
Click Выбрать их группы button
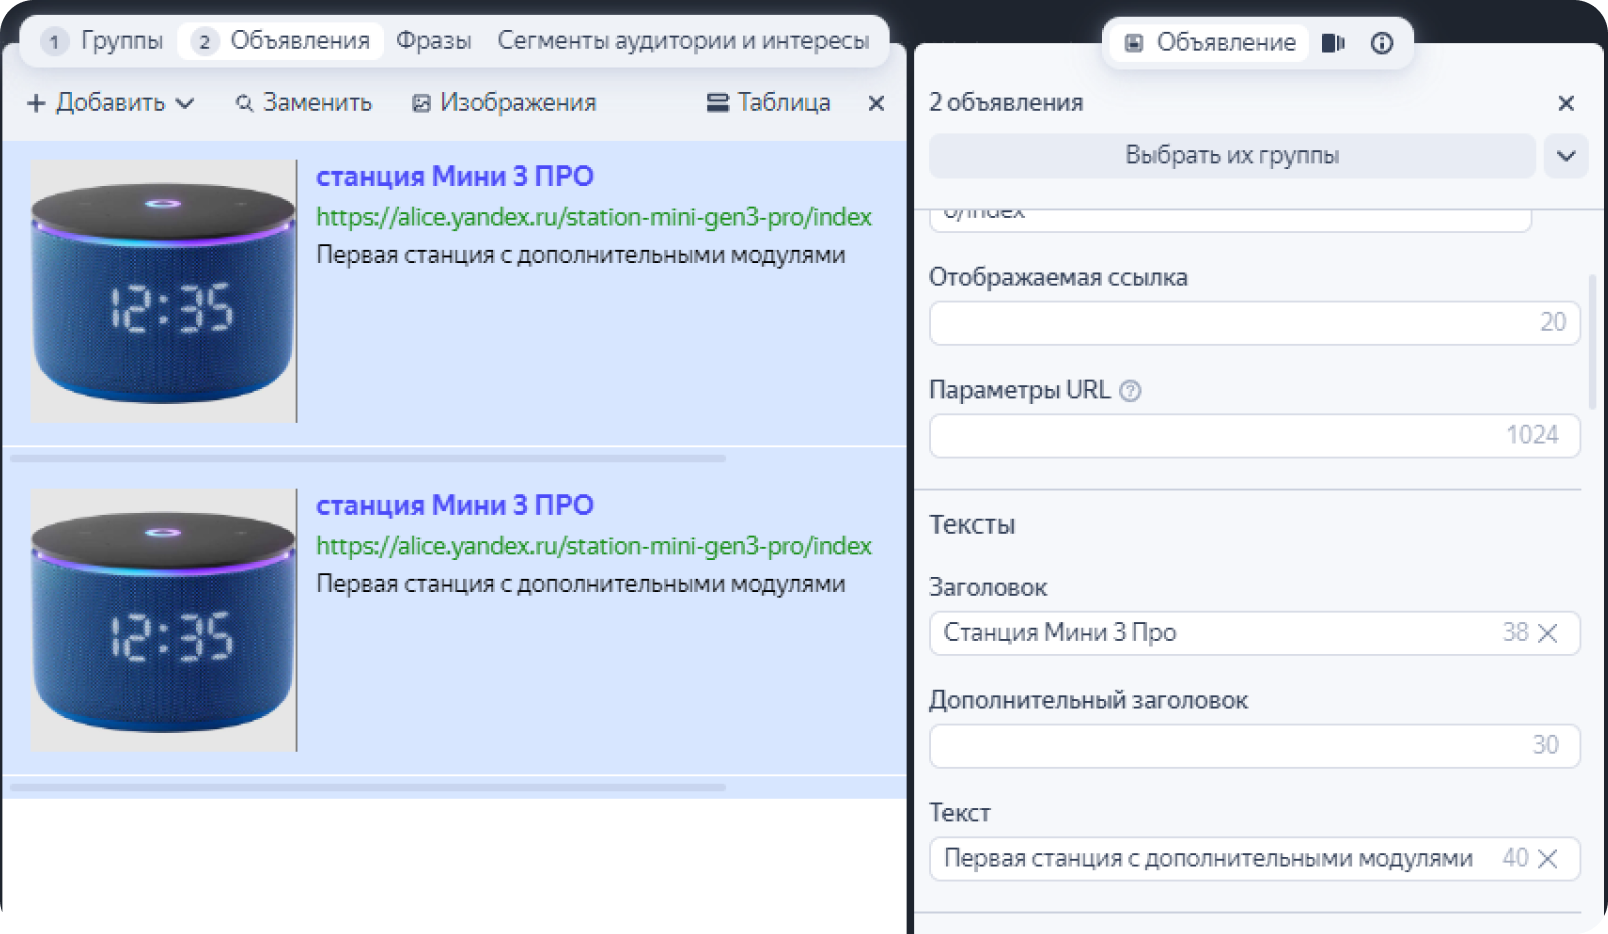coord(1232,156)
